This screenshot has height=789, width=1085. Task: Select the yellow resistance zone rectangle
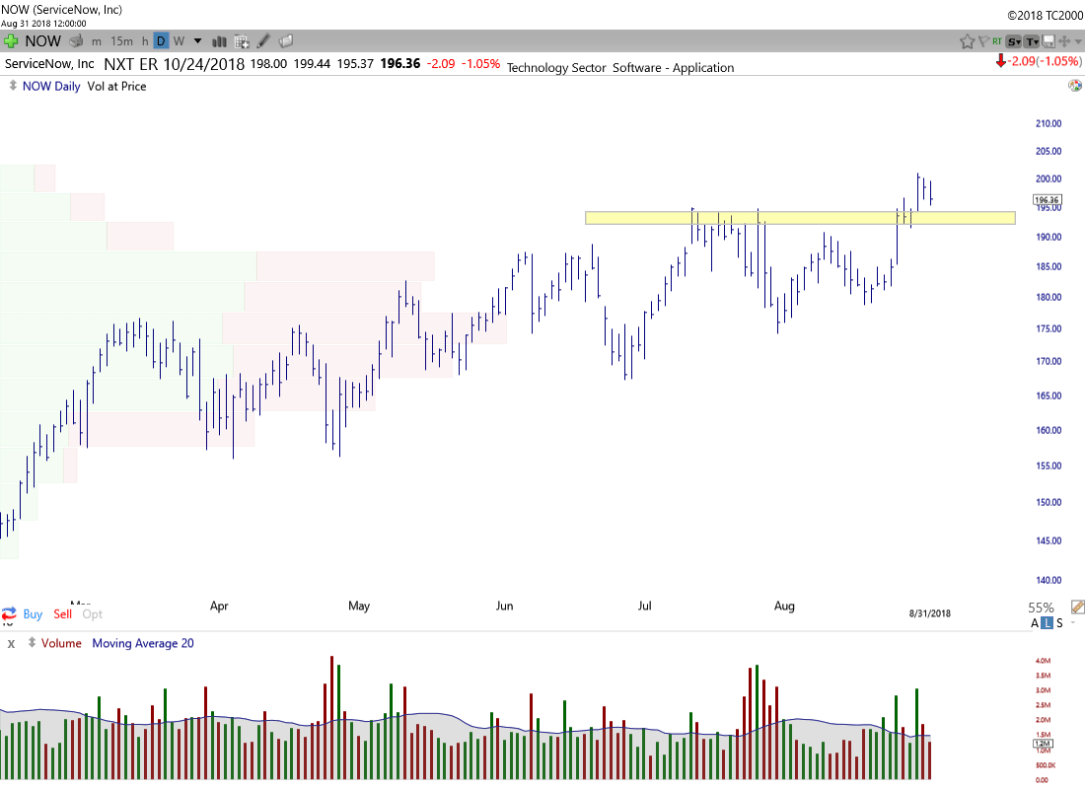pos(800,217)
